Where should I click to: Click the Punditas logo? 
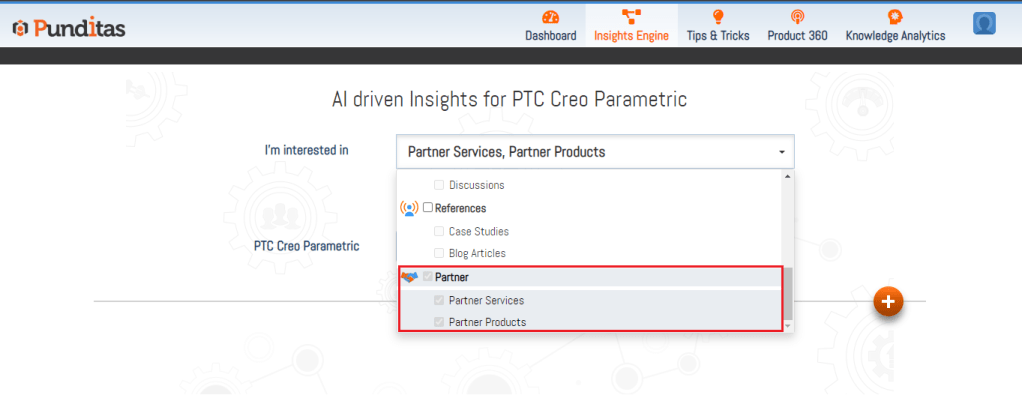click(69, 28)
